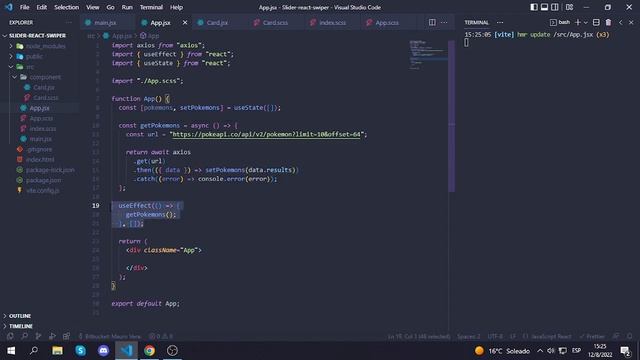Open Discord from the taskbar
The image size is (640, 360).
(x=103, y=351)
